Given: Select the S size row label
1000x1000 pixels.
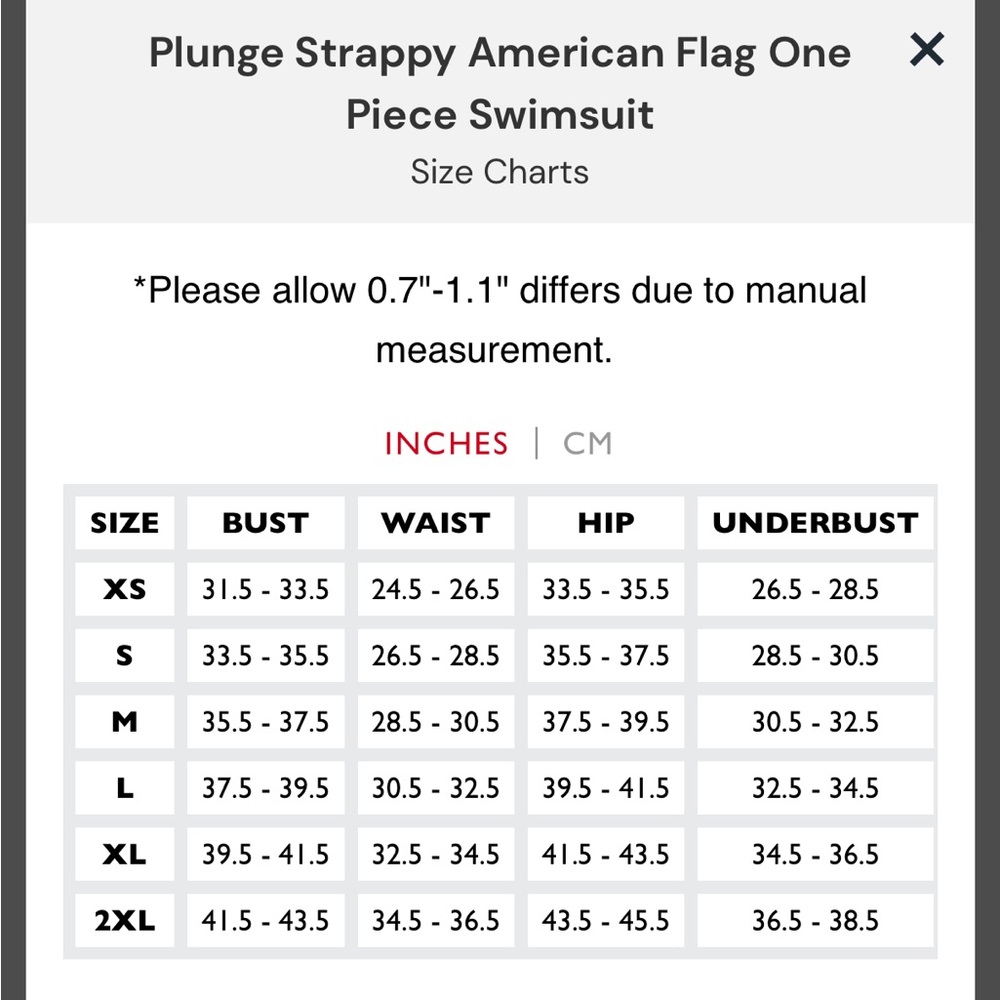Looking at the screenshot, I should pos(124,656).
